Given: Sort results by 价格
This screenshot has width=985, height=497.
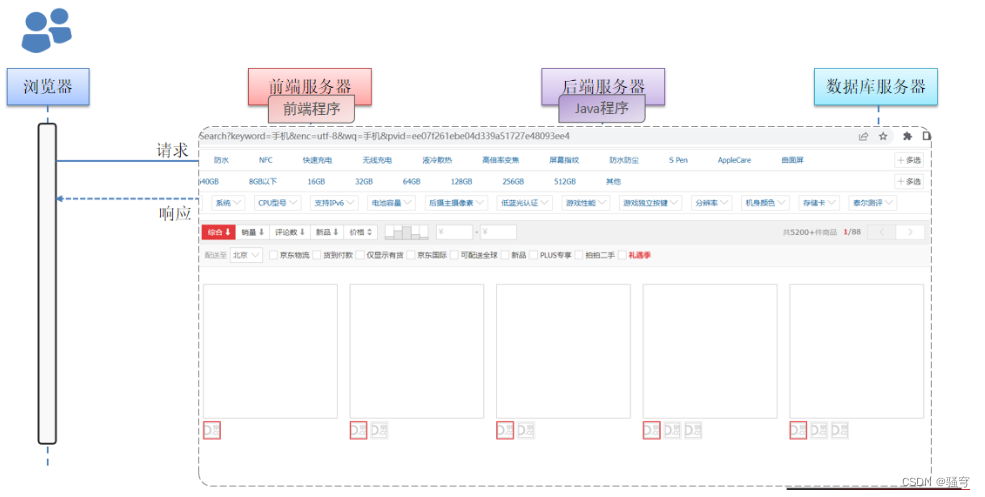Looking at the screenshot, I should click(x=361, y=232).
